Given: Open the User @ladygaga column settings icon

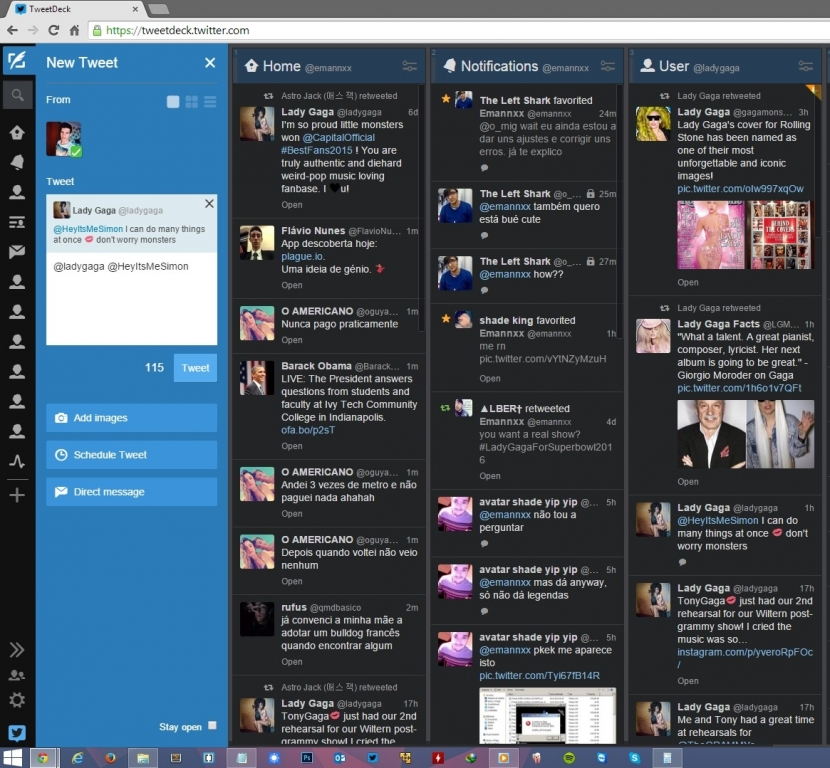Looking at the screenshot, I should (806, 66).
